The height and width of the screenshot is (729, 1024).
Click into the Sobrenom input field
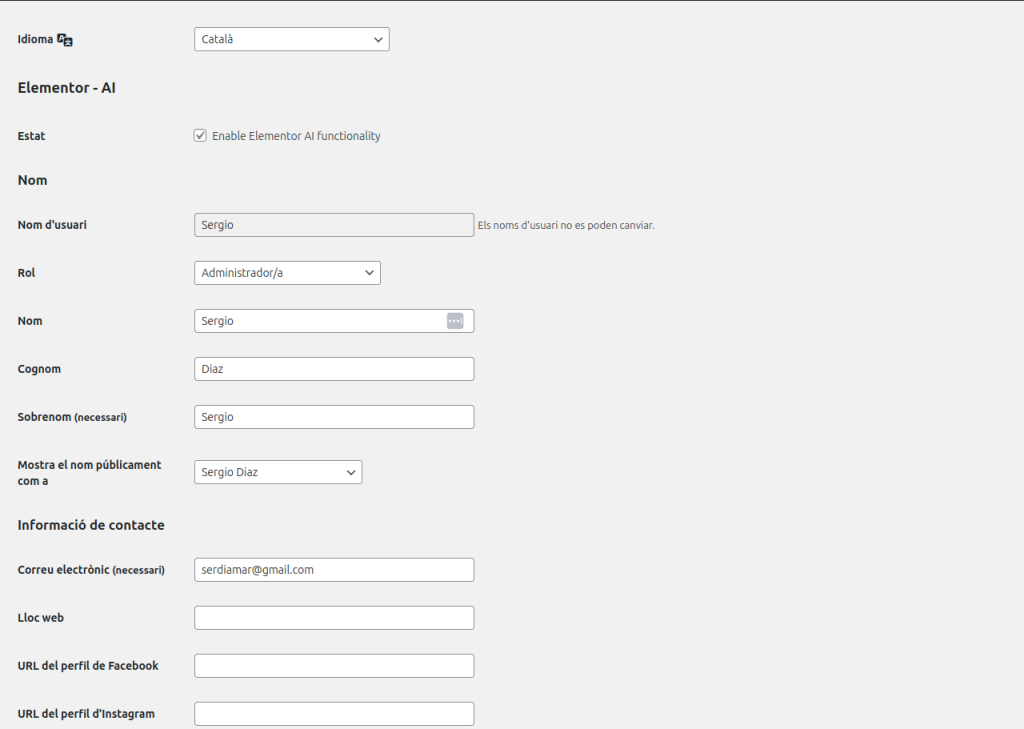(334, 417)
